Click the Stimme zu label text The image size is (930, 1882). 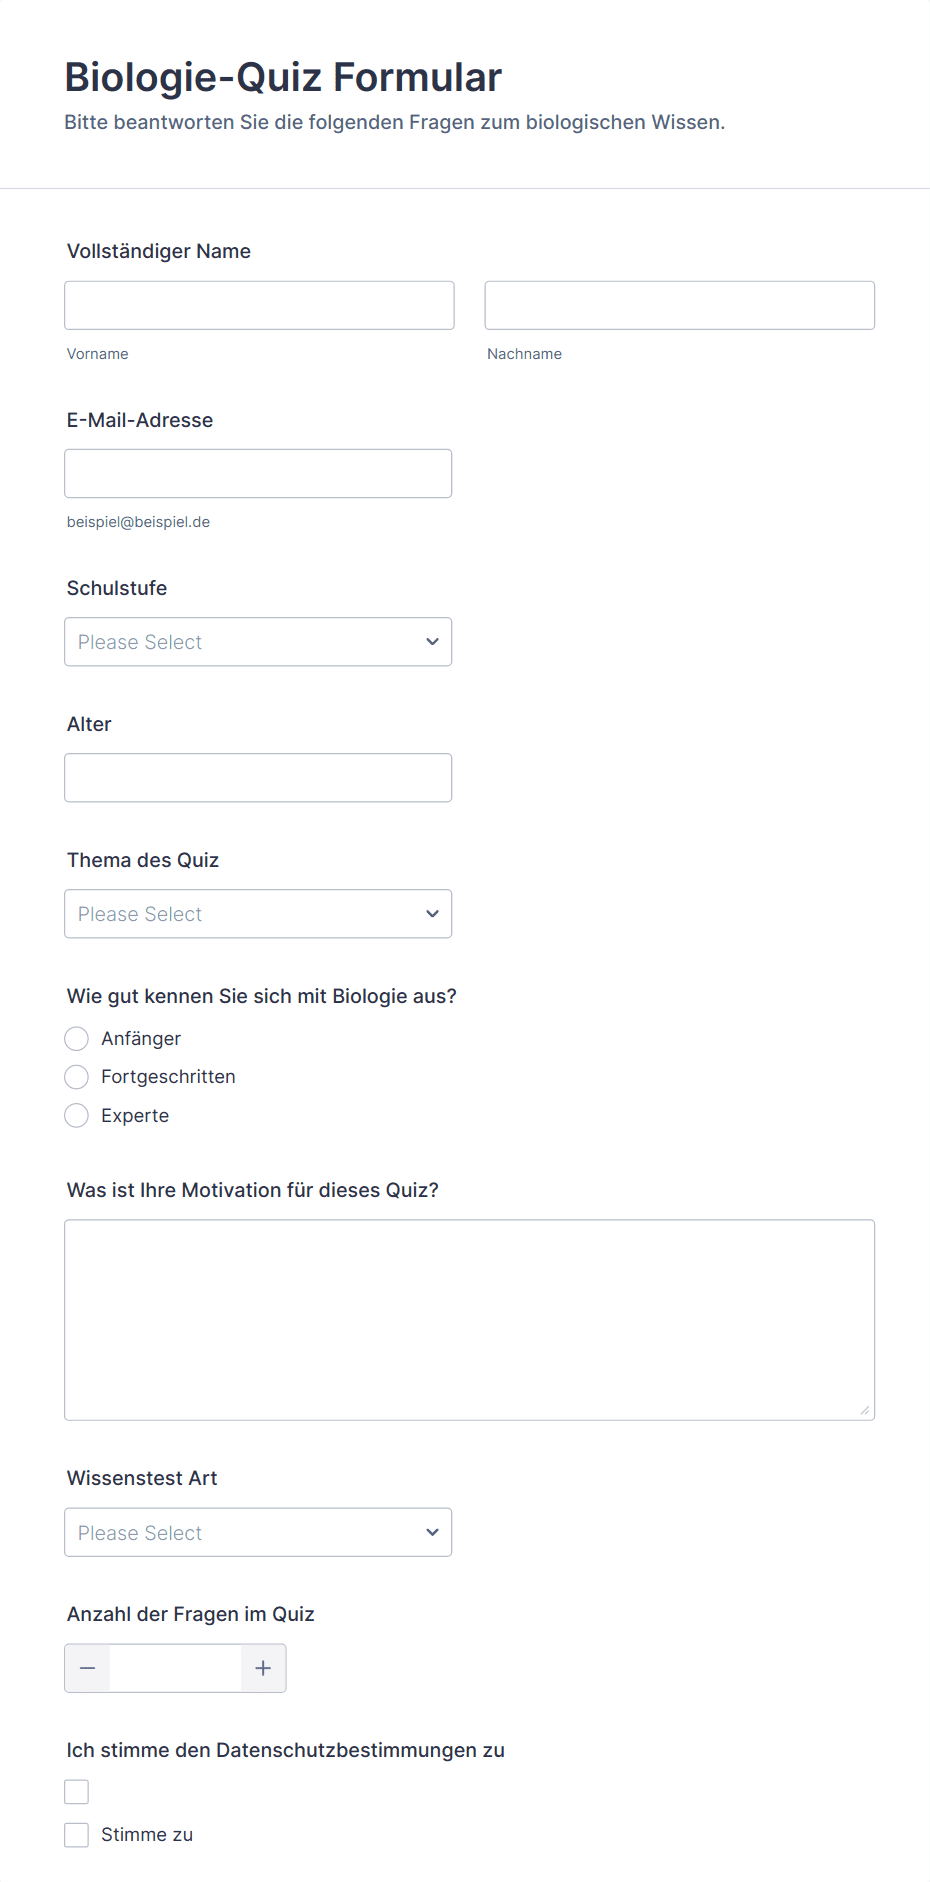click(147, 1835)
